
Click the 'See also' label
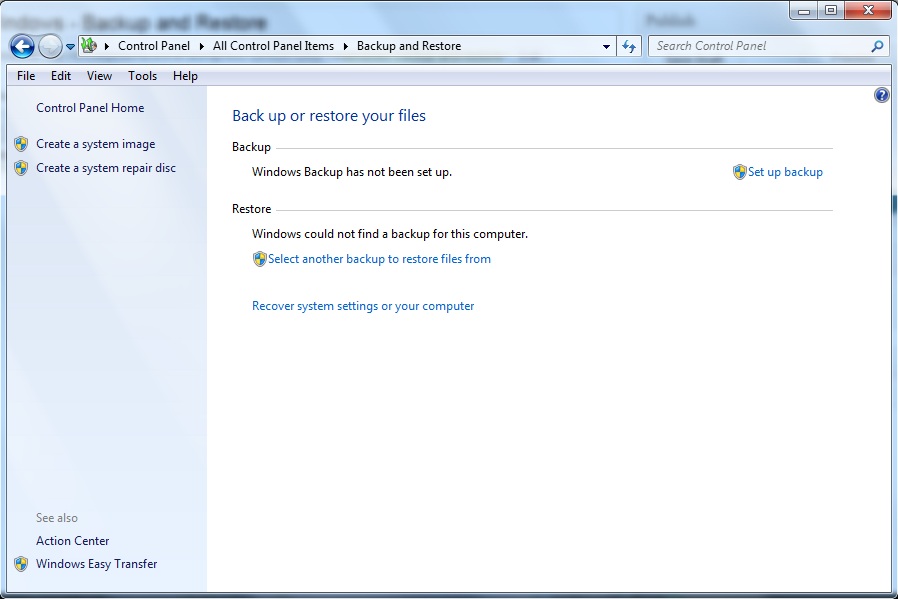coord(57,518)
